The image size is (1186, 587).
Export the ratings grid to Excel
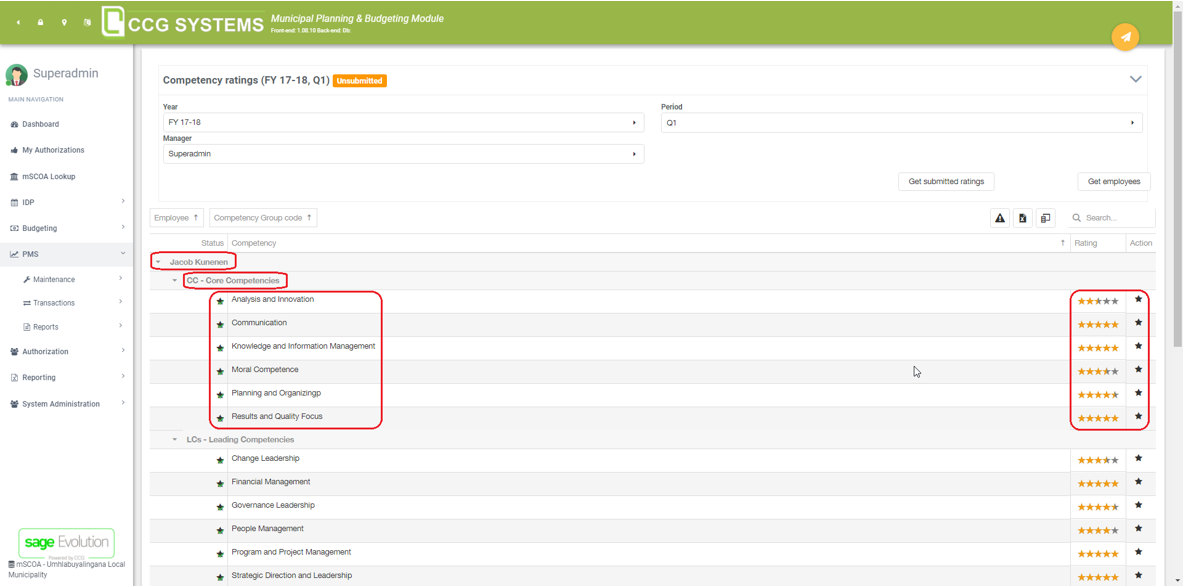tap(1022, 218)
